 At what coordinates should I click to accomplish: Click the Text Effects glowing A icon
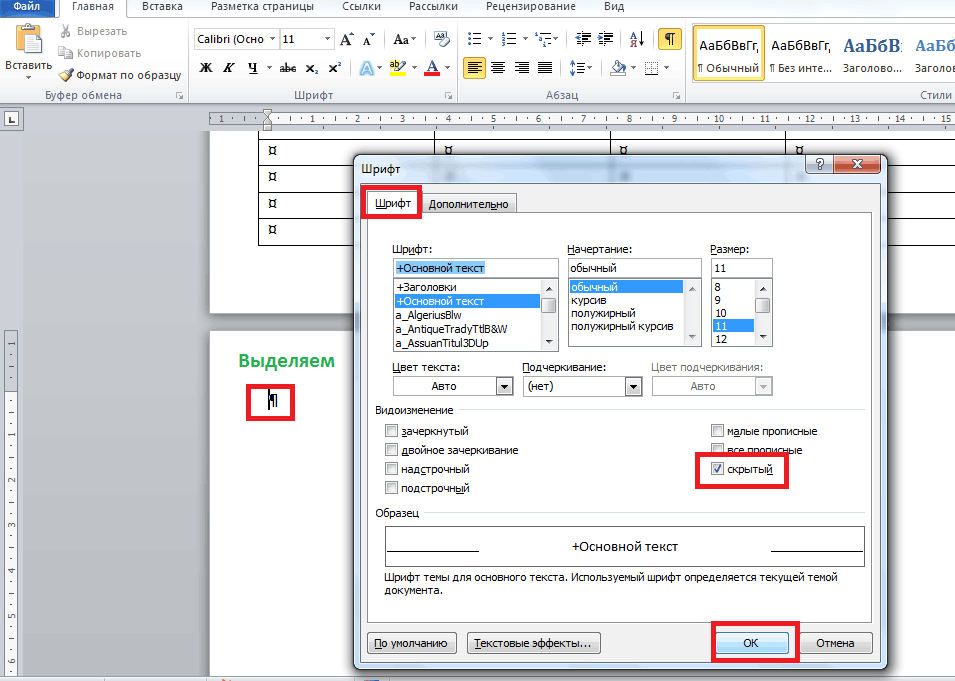pos(367,68)
